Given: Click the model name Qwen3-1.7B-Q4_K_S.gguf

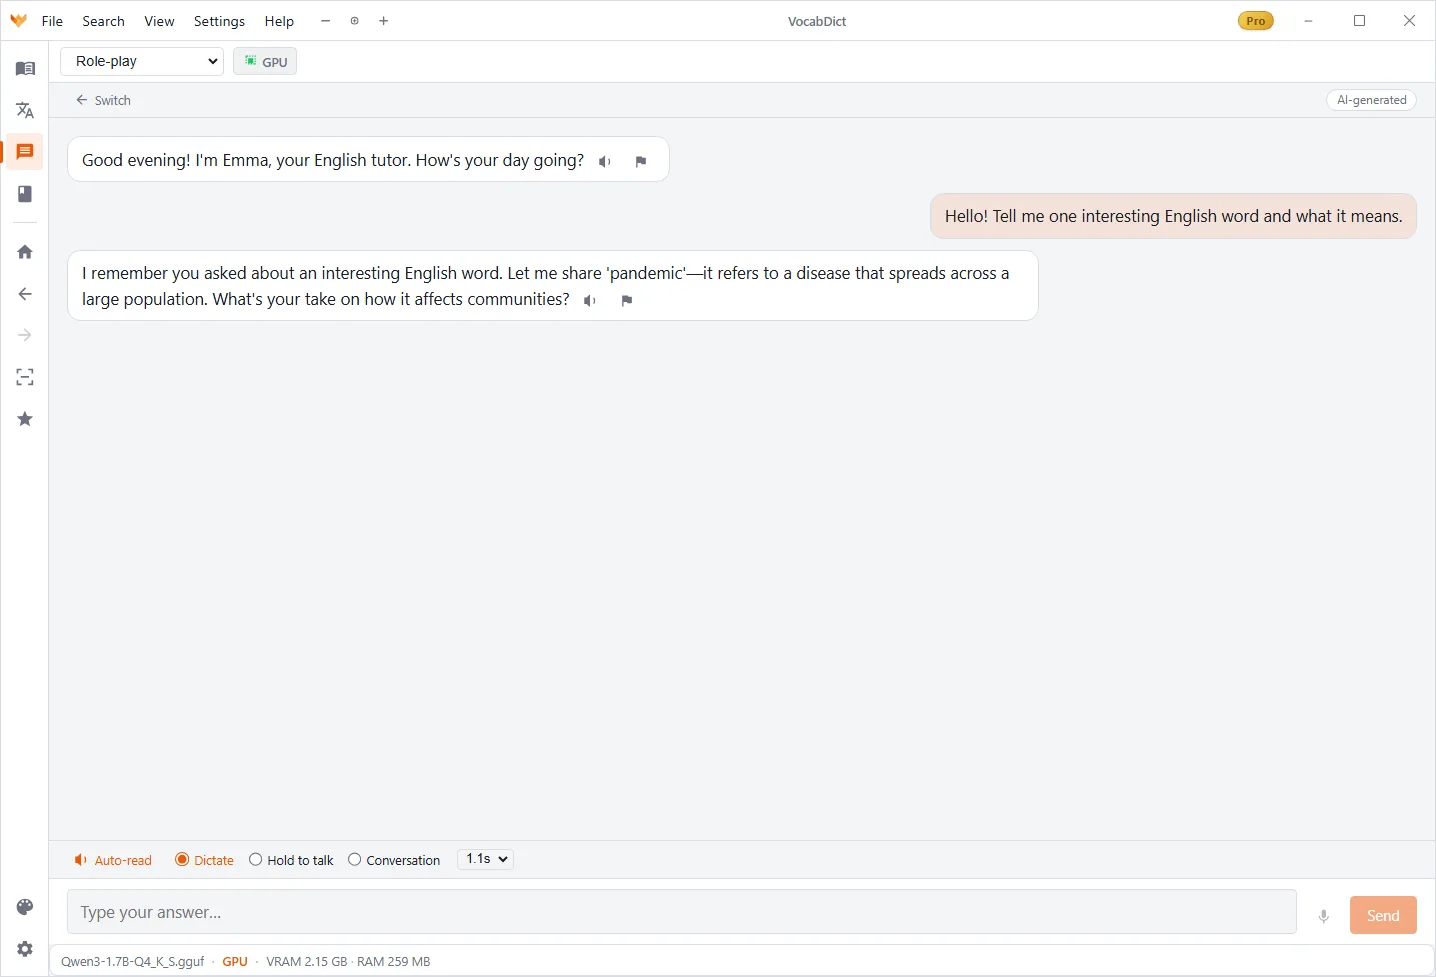Looking at the screenshot, I should coord(132,962).
